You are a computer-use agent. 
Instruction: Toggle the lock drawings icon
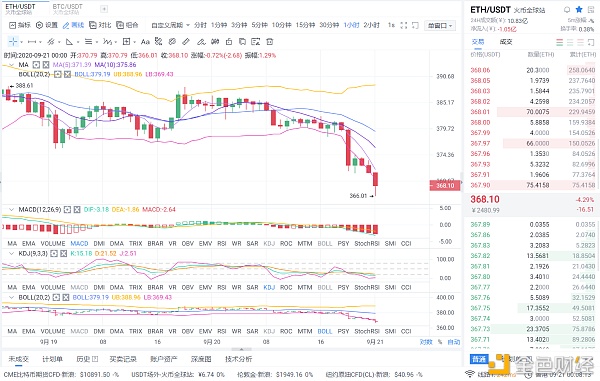[229, 42]
